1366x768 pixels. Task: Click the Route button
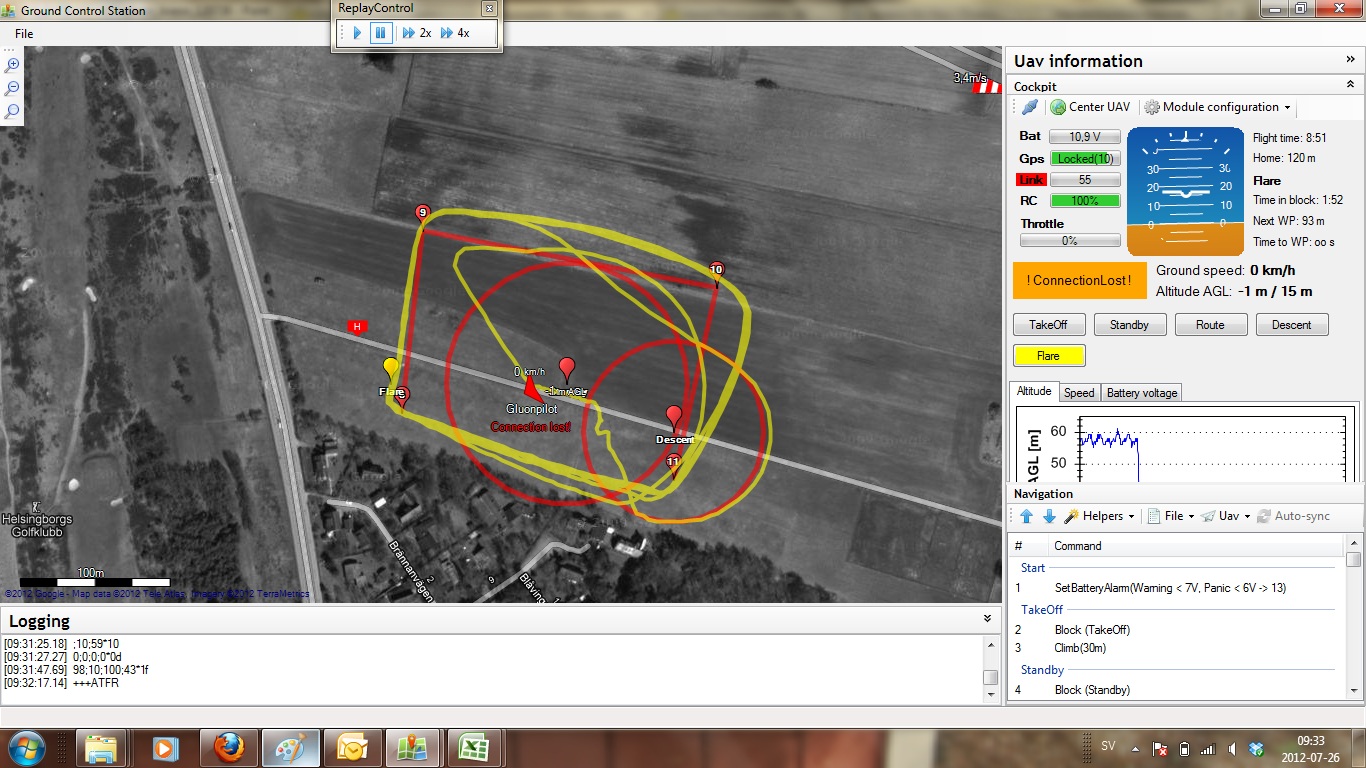click(1210, 325)
